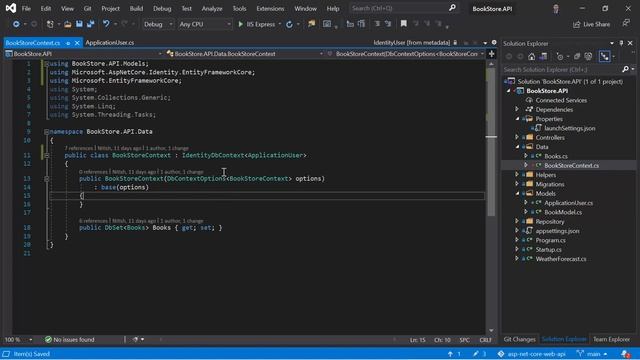
Task: Toggle the highlighted button in Solution Explorer toolbar
Action: [x=604, y=56]
